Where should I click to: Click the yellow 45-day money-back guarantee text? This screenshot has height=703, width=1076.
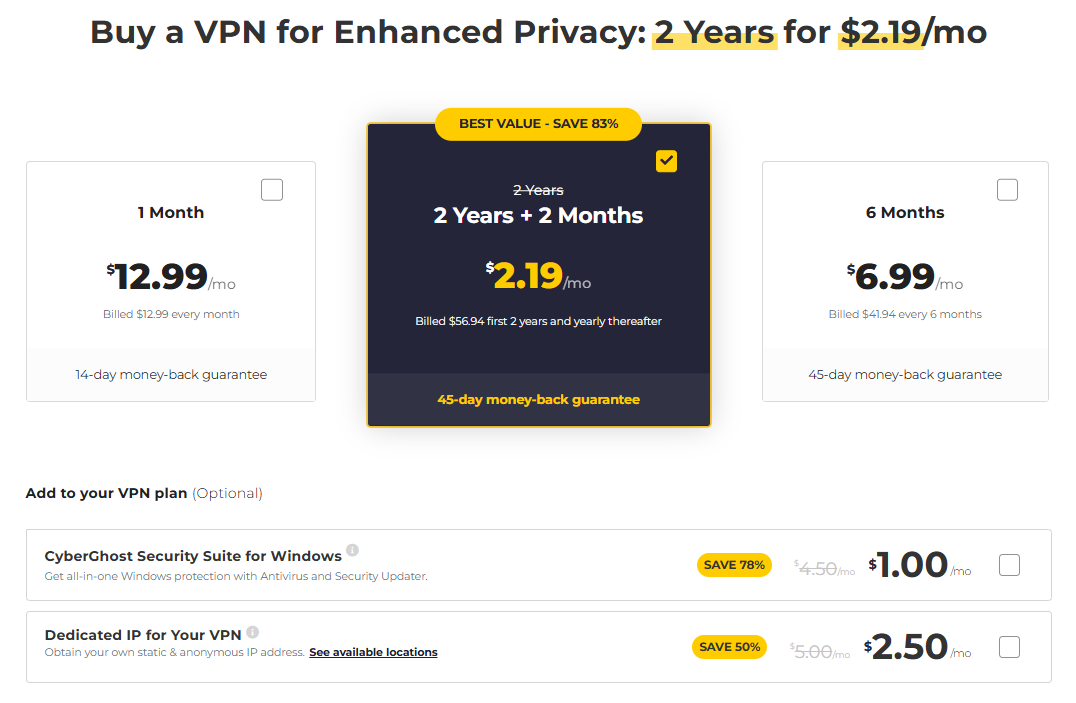pos(538,399)
